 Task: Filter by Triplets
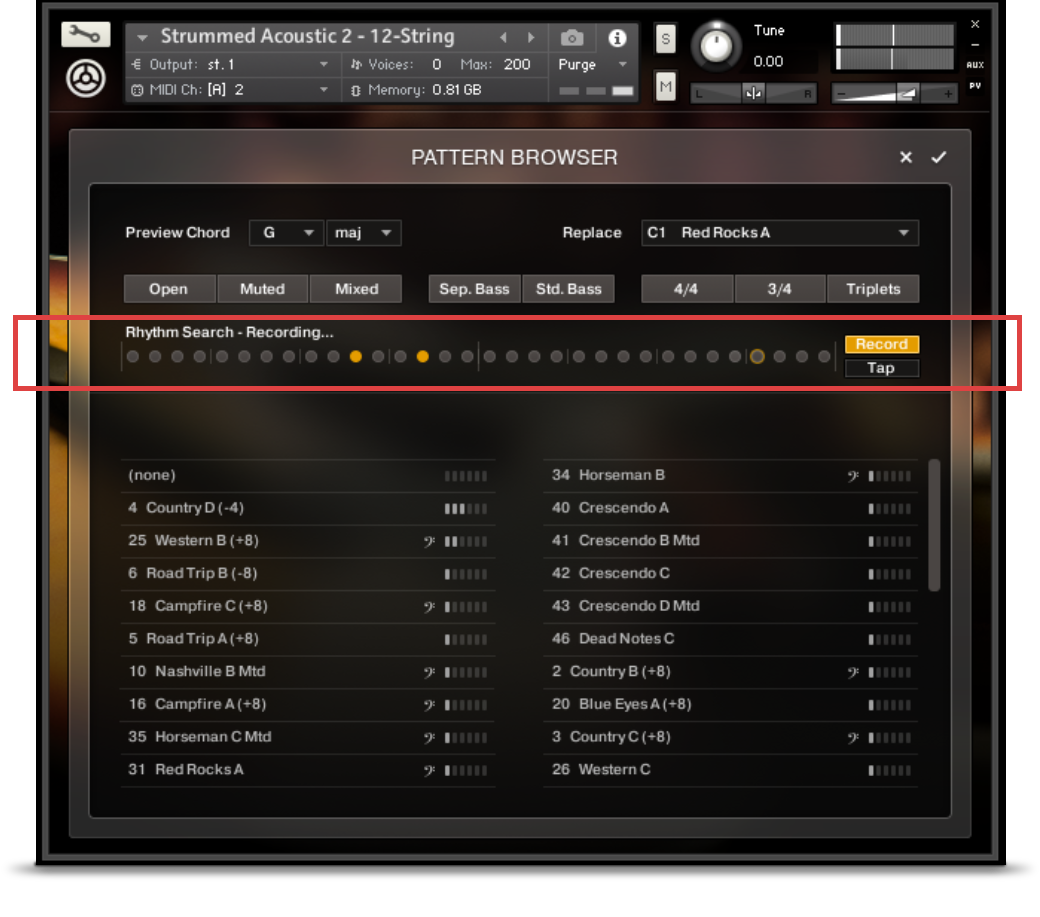point(874,289)
